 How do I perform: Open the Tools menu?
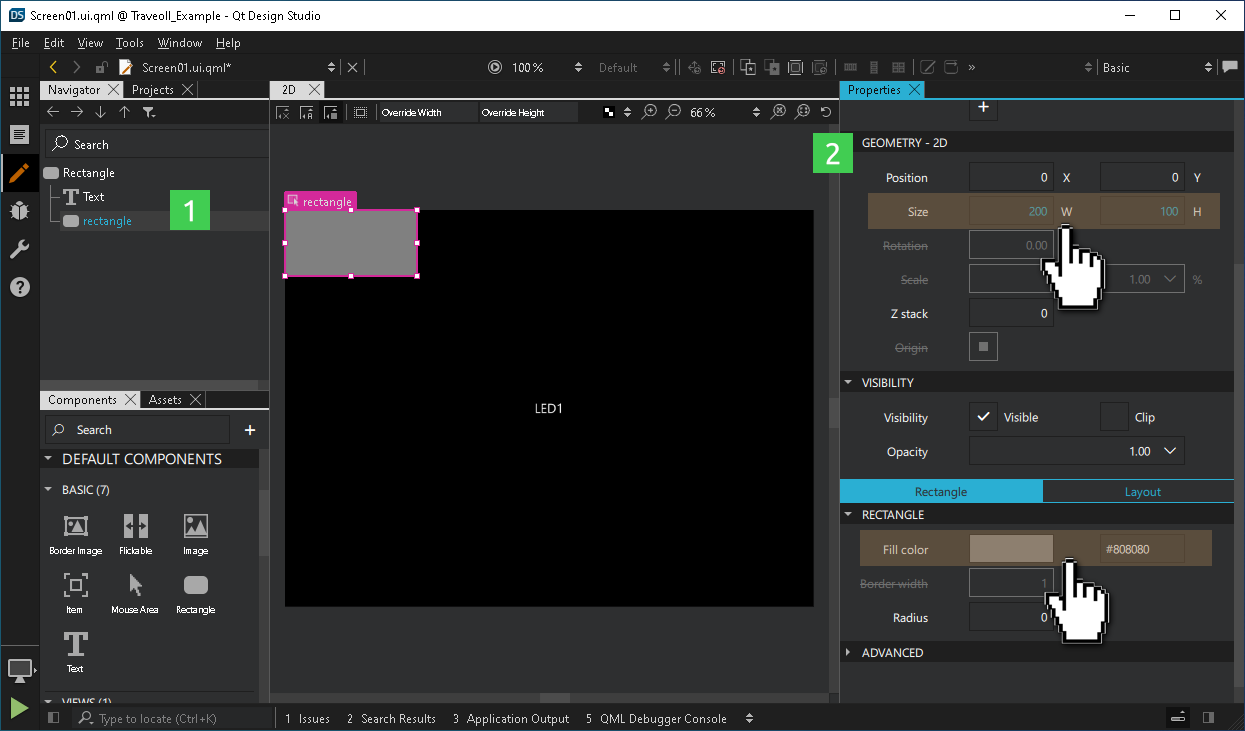pyautogui.click(x=128, y=43)
